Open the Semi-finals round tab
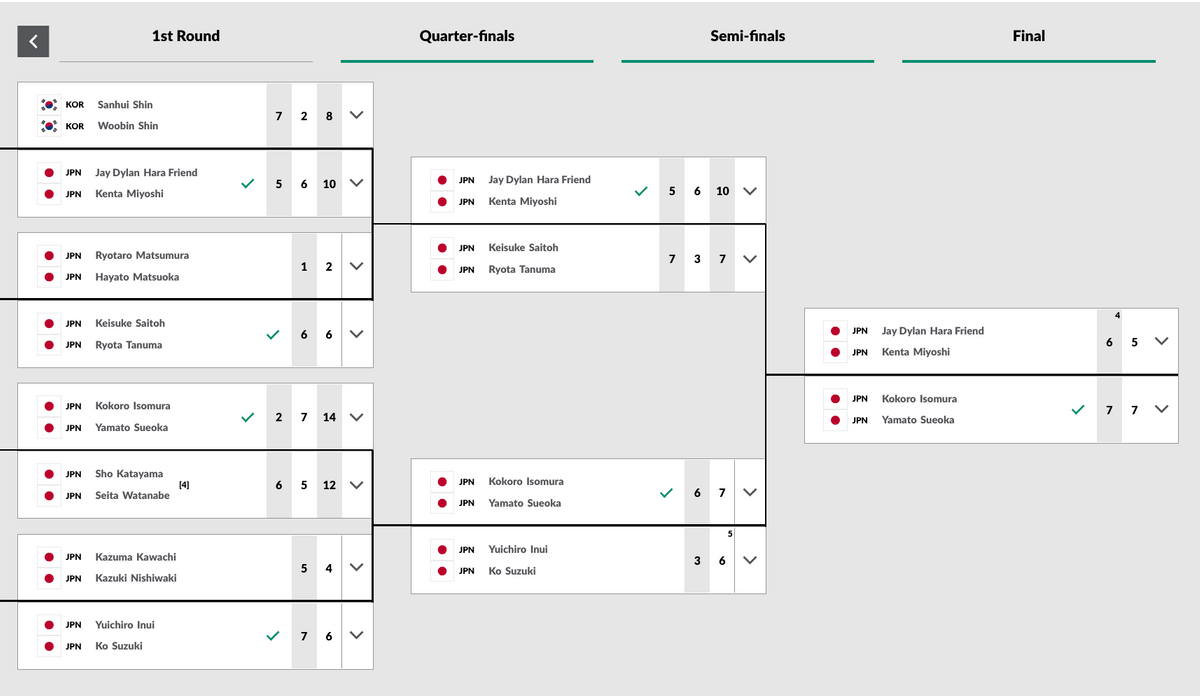The width and height of the screenshot is (1200, 696). (x=747, y=37)
